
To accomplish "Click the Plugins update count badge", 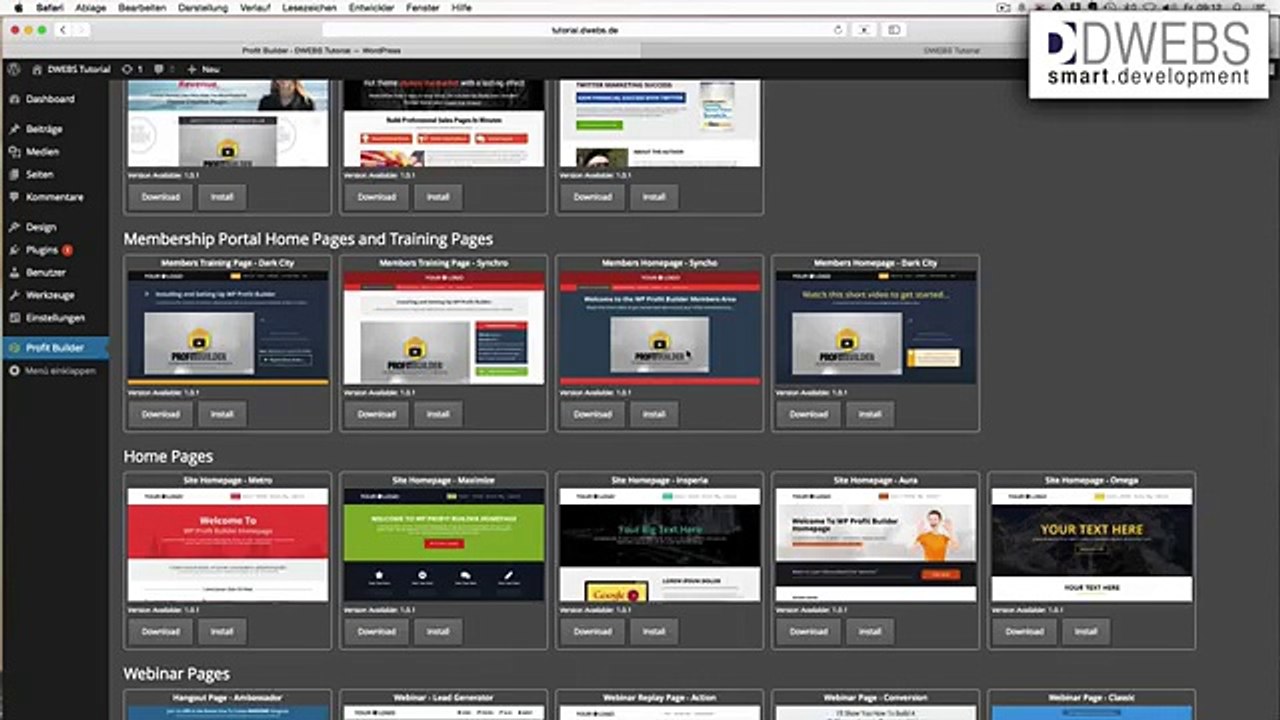I will pos(67,250).
